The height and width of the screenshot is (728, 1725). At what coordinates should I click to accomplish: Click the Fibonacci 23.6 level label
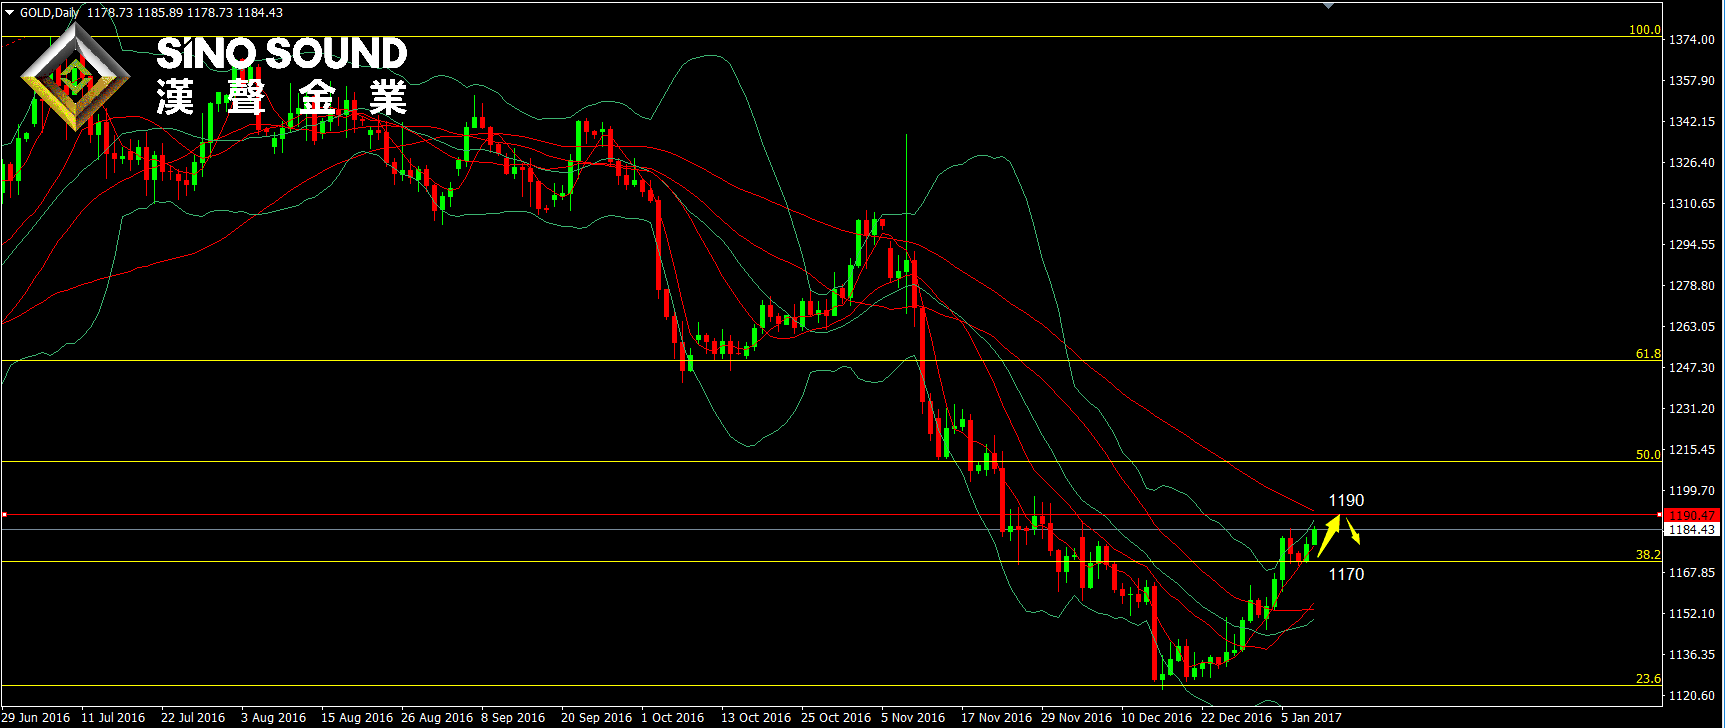click(1648, 679)
